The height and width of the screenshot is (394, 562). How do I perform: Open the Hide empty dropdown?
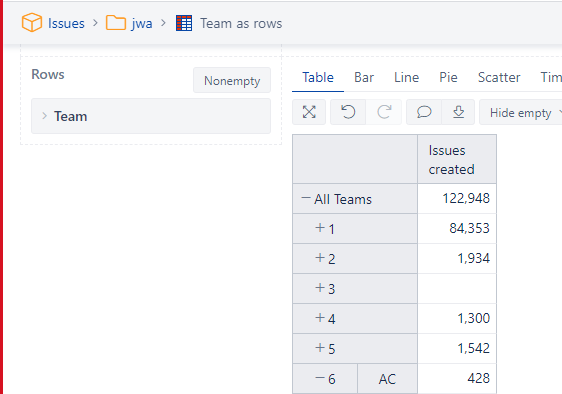point(521,113)
